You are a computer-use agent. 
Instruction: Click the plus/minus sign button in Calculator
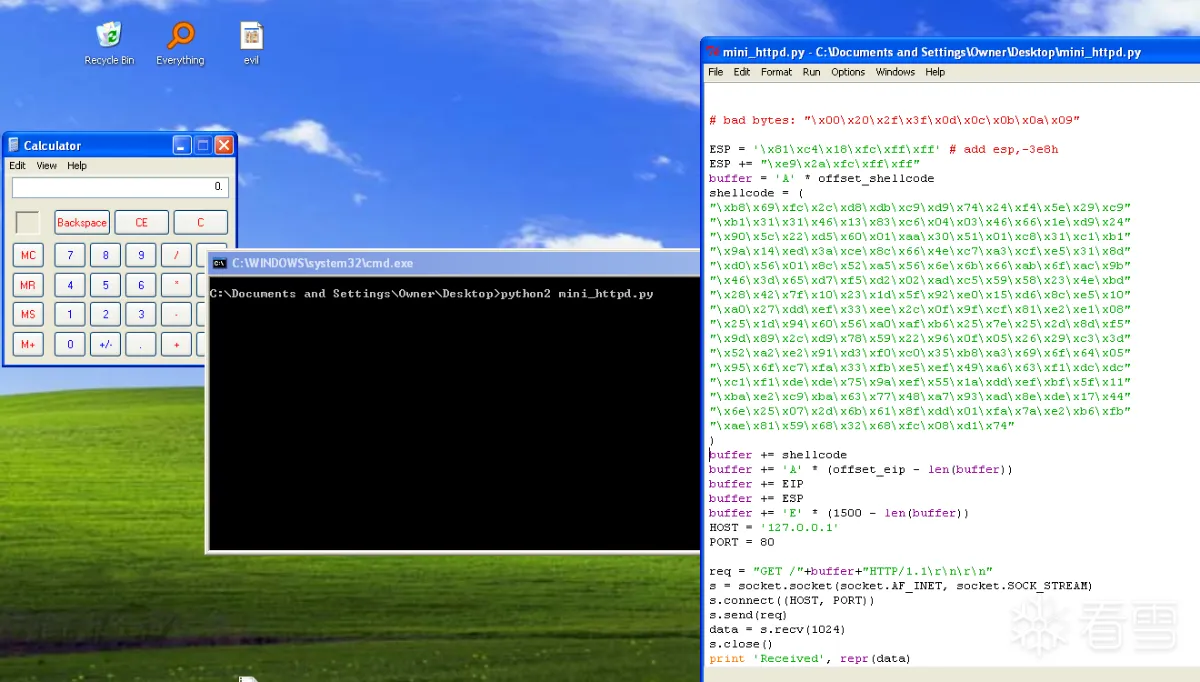click(x=105, y=344)
